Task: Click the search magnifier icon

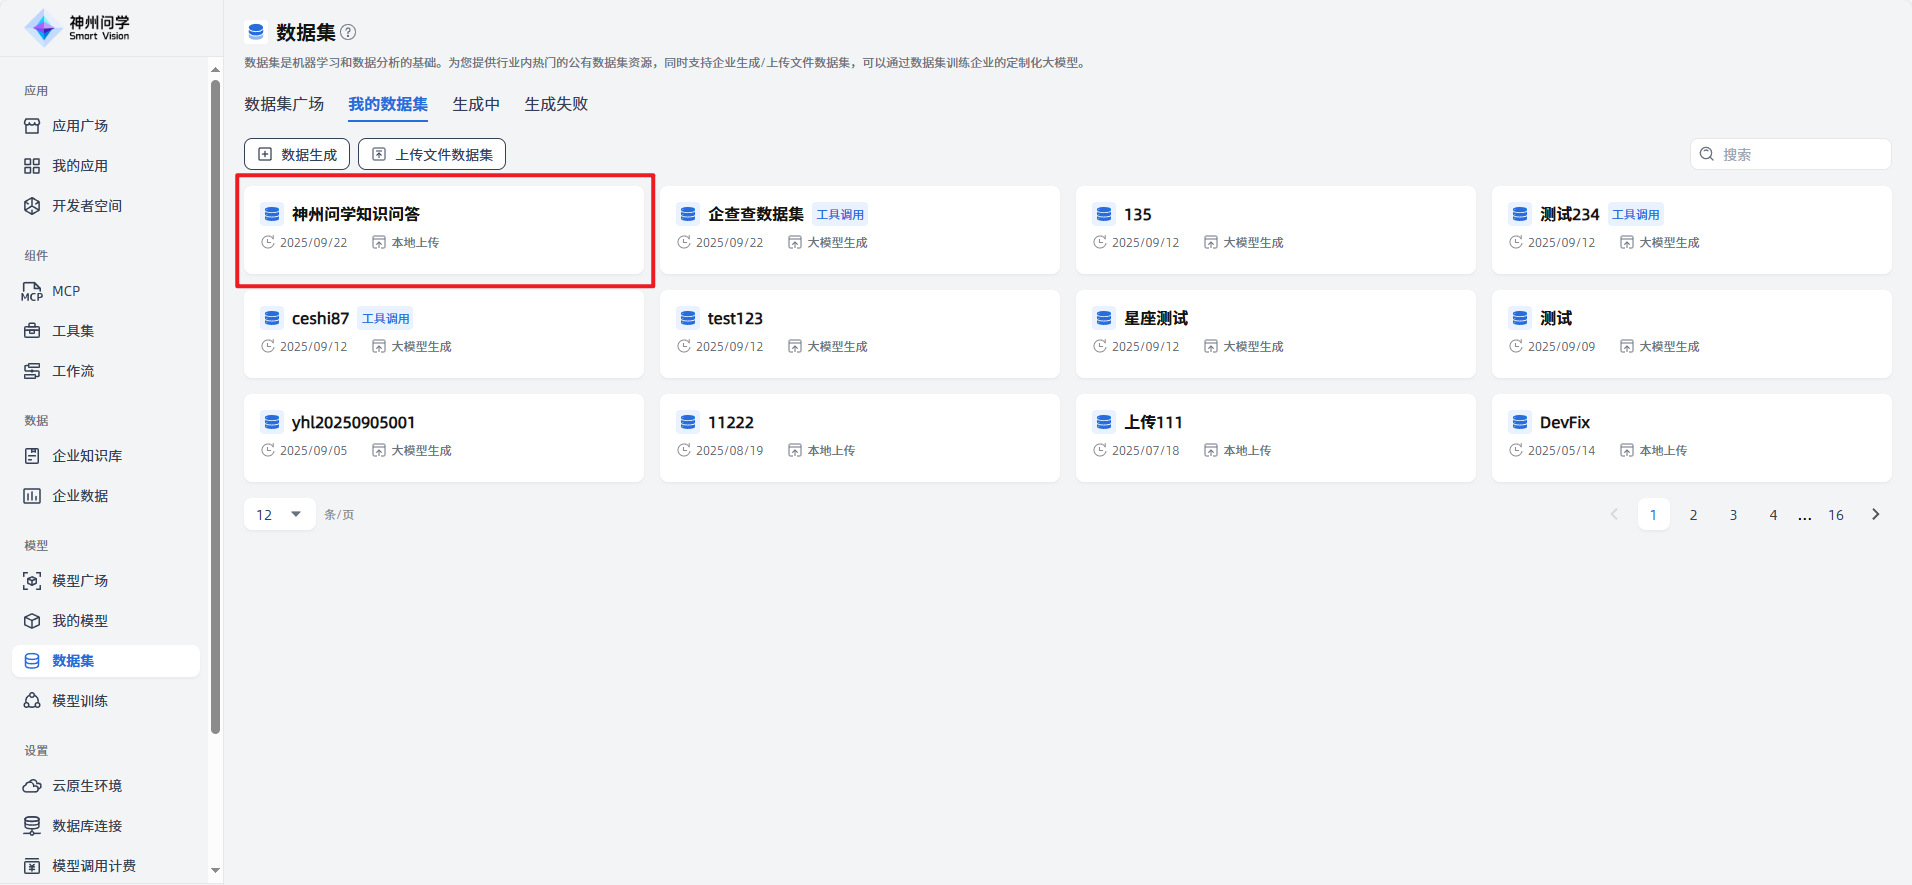Action: pos(1707,154)
